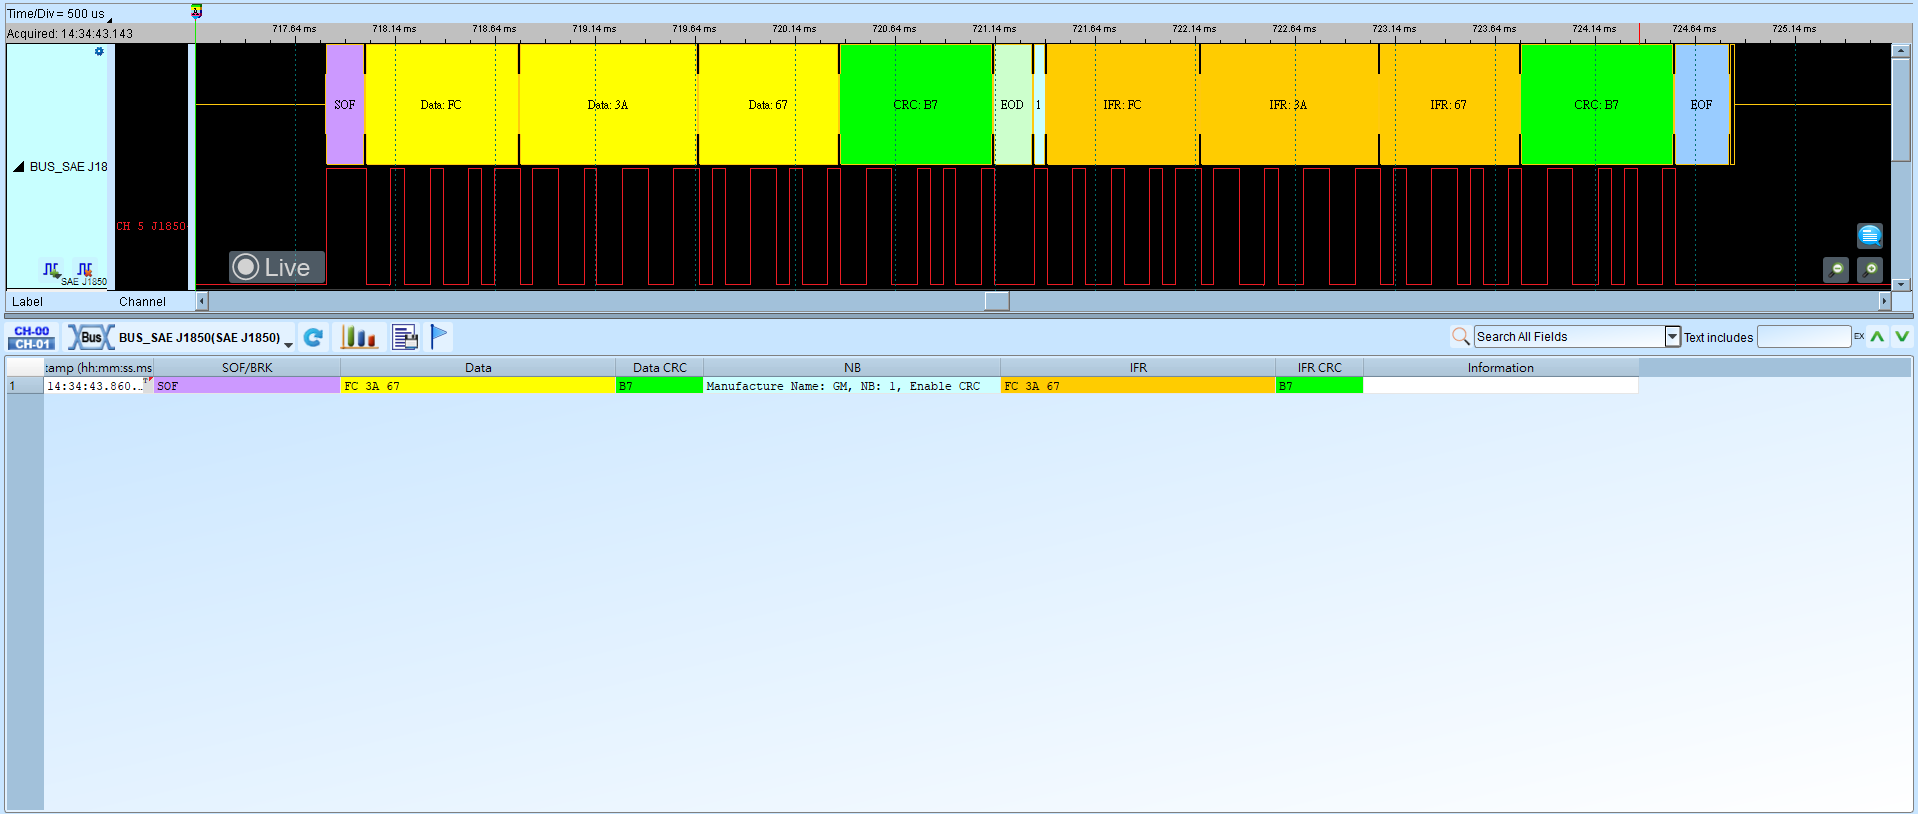Click the Label column header

pos(27,302)
